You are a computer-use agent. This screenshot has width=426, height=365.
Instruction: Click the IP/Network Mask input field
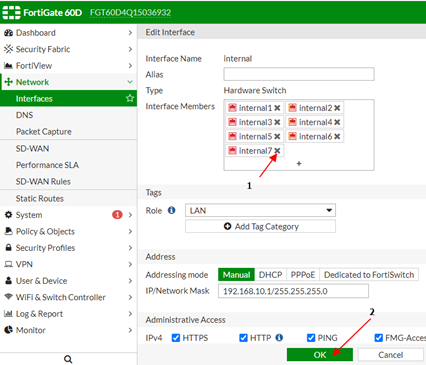click(293, 291)
